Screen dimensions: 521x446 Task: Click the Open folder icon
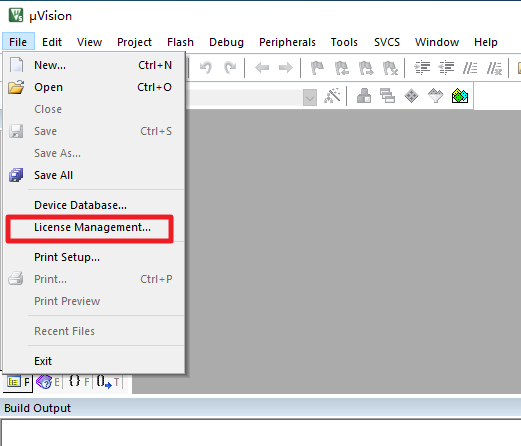[x=16, y=87]
